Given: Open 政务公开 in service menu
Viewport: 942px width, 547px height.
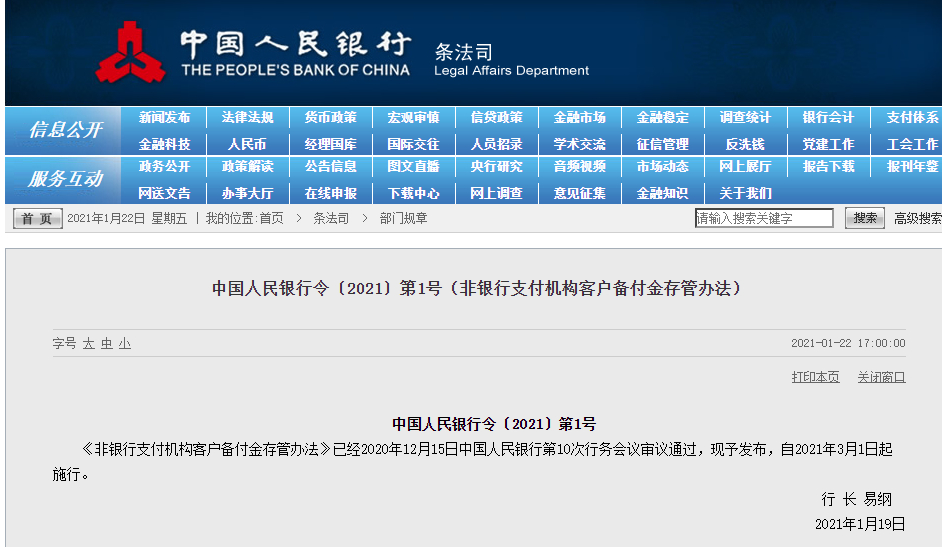Looking at the screenshot, I should point(164,166).
